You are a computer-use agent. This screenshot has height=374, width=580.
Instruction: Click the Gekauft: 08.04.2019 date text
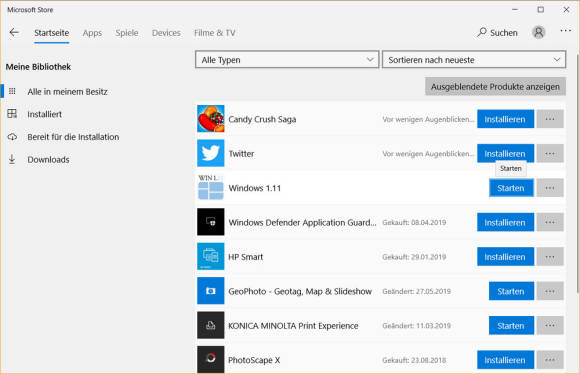pos(414,222)
